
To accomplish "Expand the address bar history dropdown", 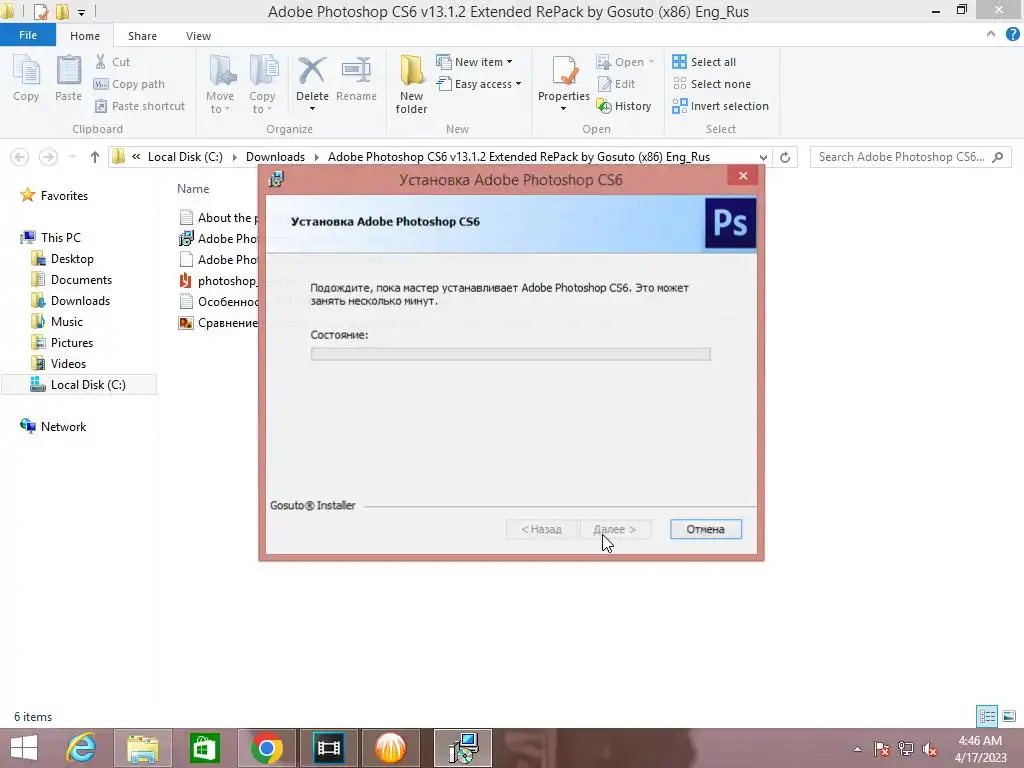I will pos(763,157).
